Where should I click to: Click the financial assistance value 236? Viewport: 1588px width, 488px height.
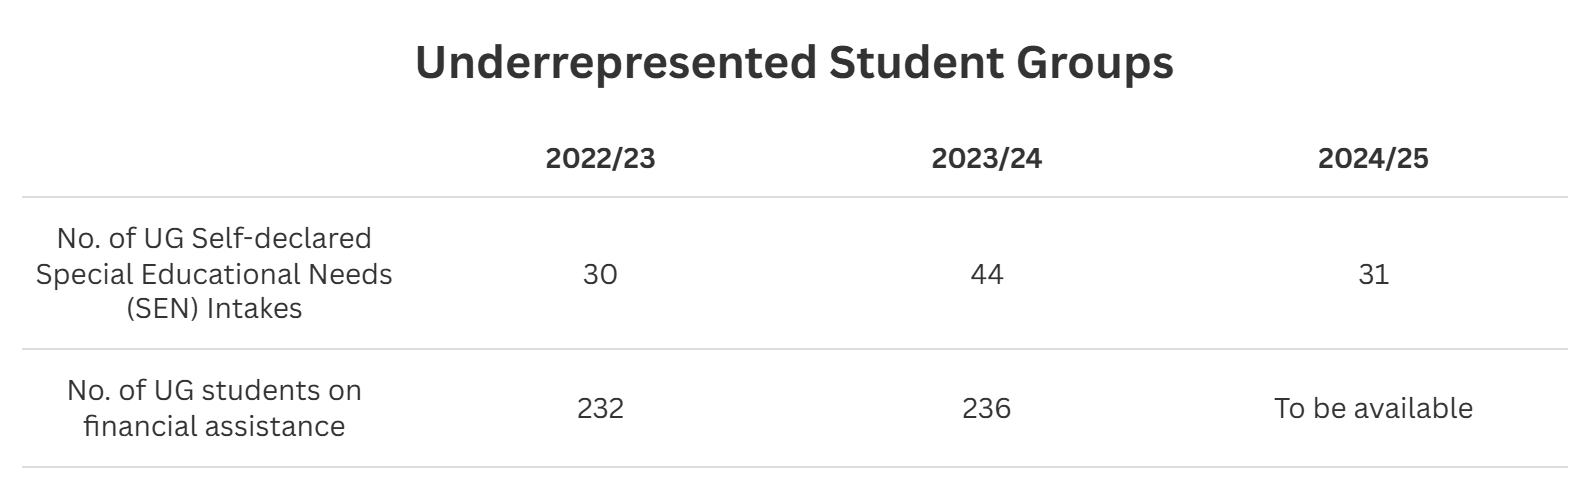coord(986,408)
